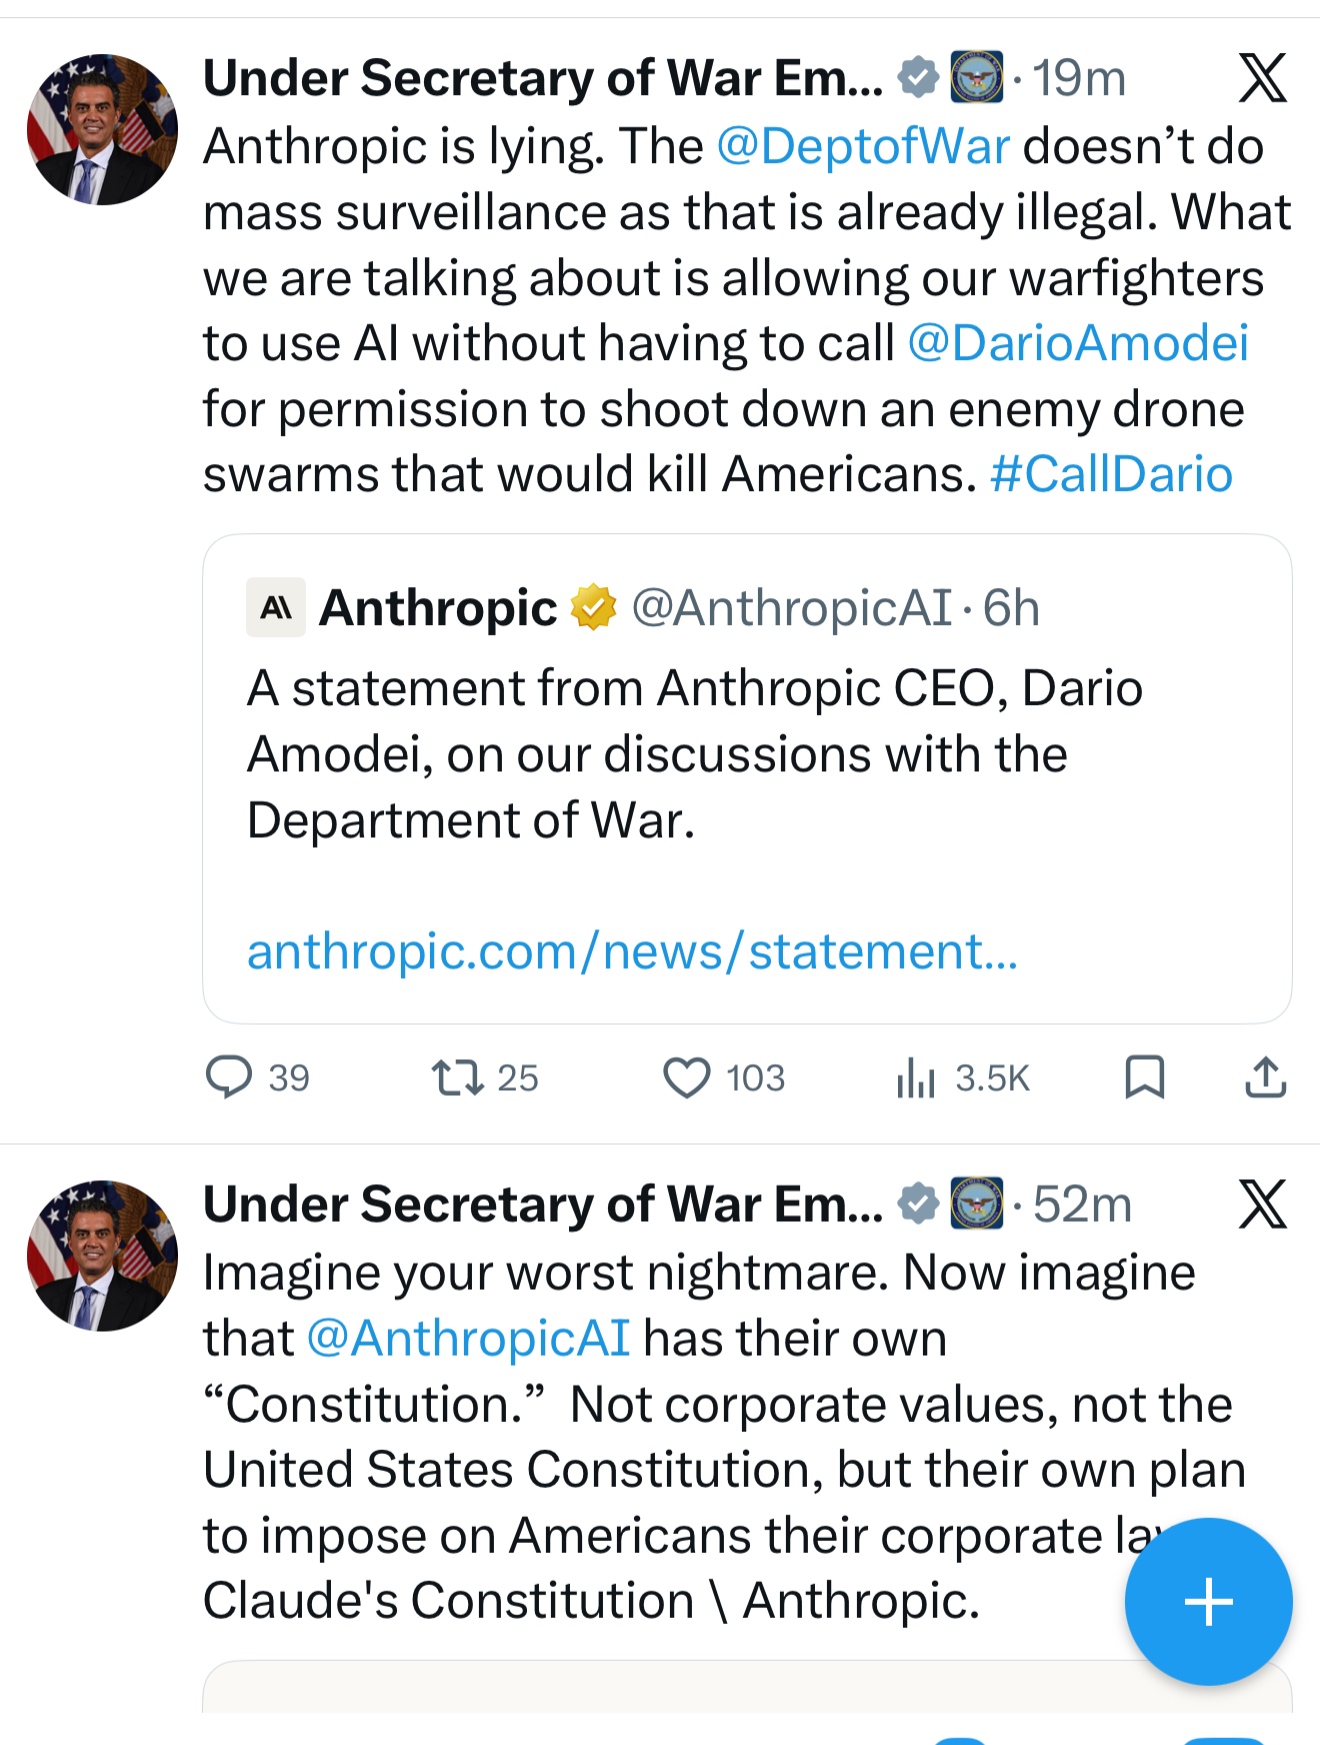Repost the first post with the retweet icon

tap(457, 1078)
